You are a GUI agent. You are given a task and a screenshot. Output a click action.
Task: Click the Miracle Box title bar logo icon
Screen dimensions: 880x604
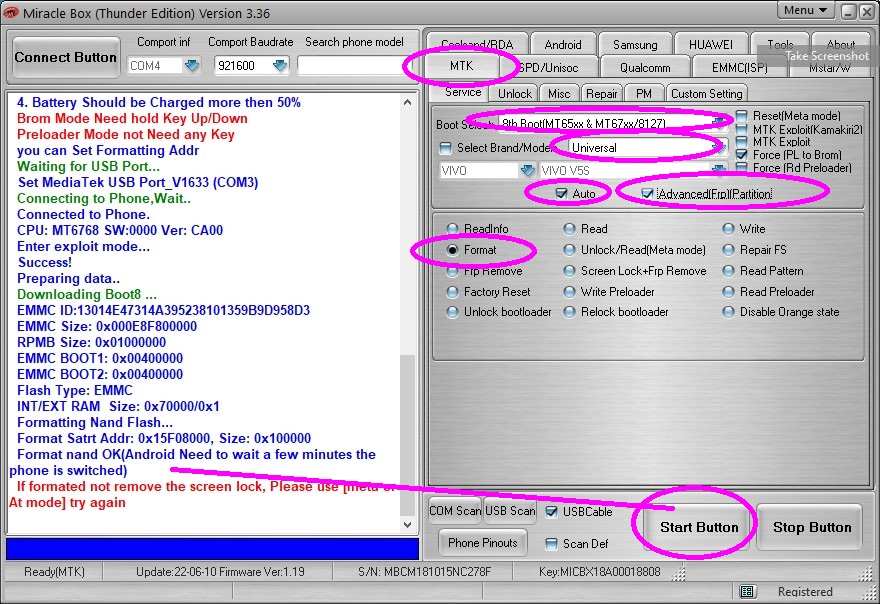(11, 12)
